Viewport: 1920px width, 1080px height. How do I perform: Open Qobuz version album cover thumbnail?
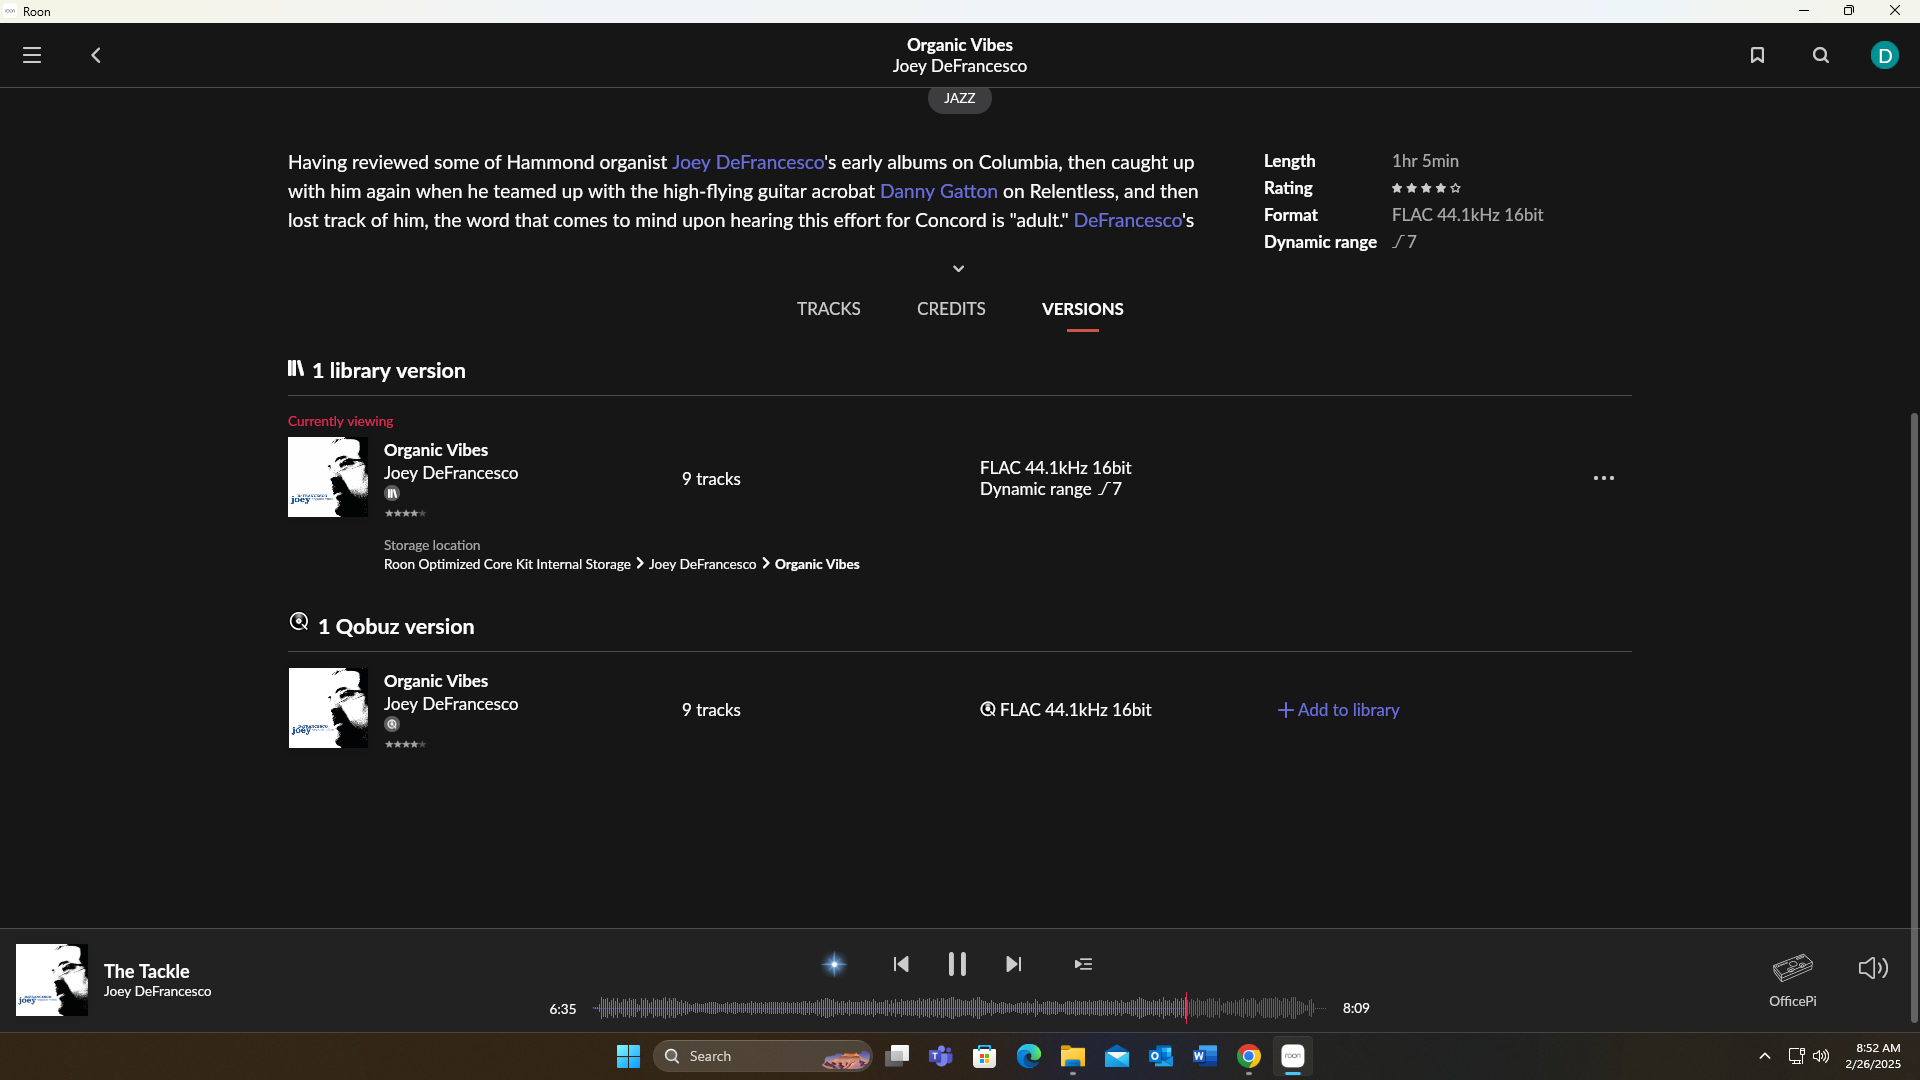pyautogui.click(x=328, y=708)
